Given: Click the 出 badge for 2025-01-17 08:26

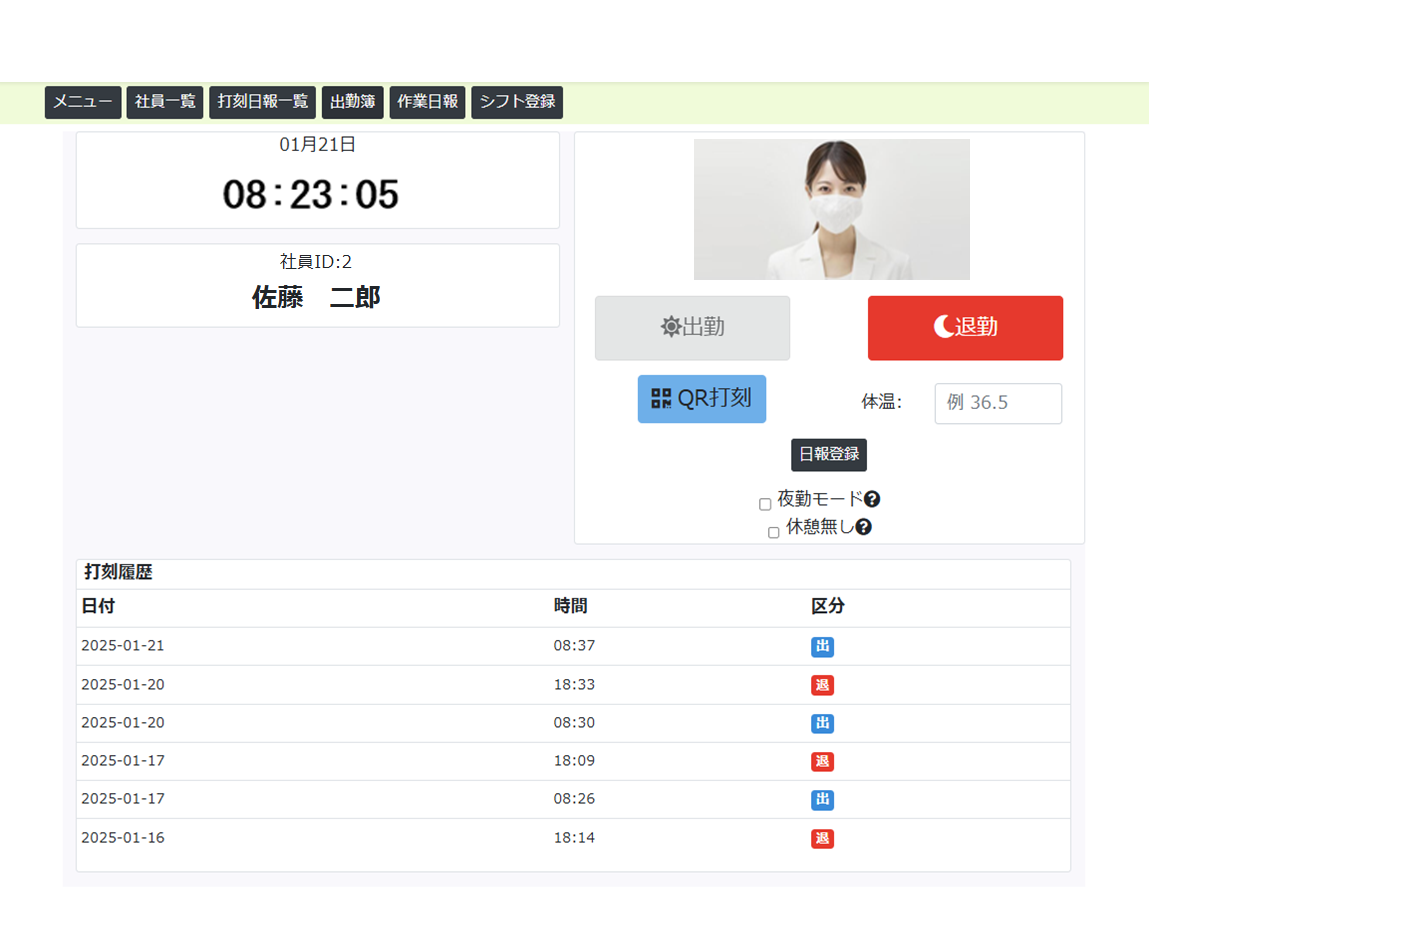Looking at the screenshot, I should click(822, 800).
